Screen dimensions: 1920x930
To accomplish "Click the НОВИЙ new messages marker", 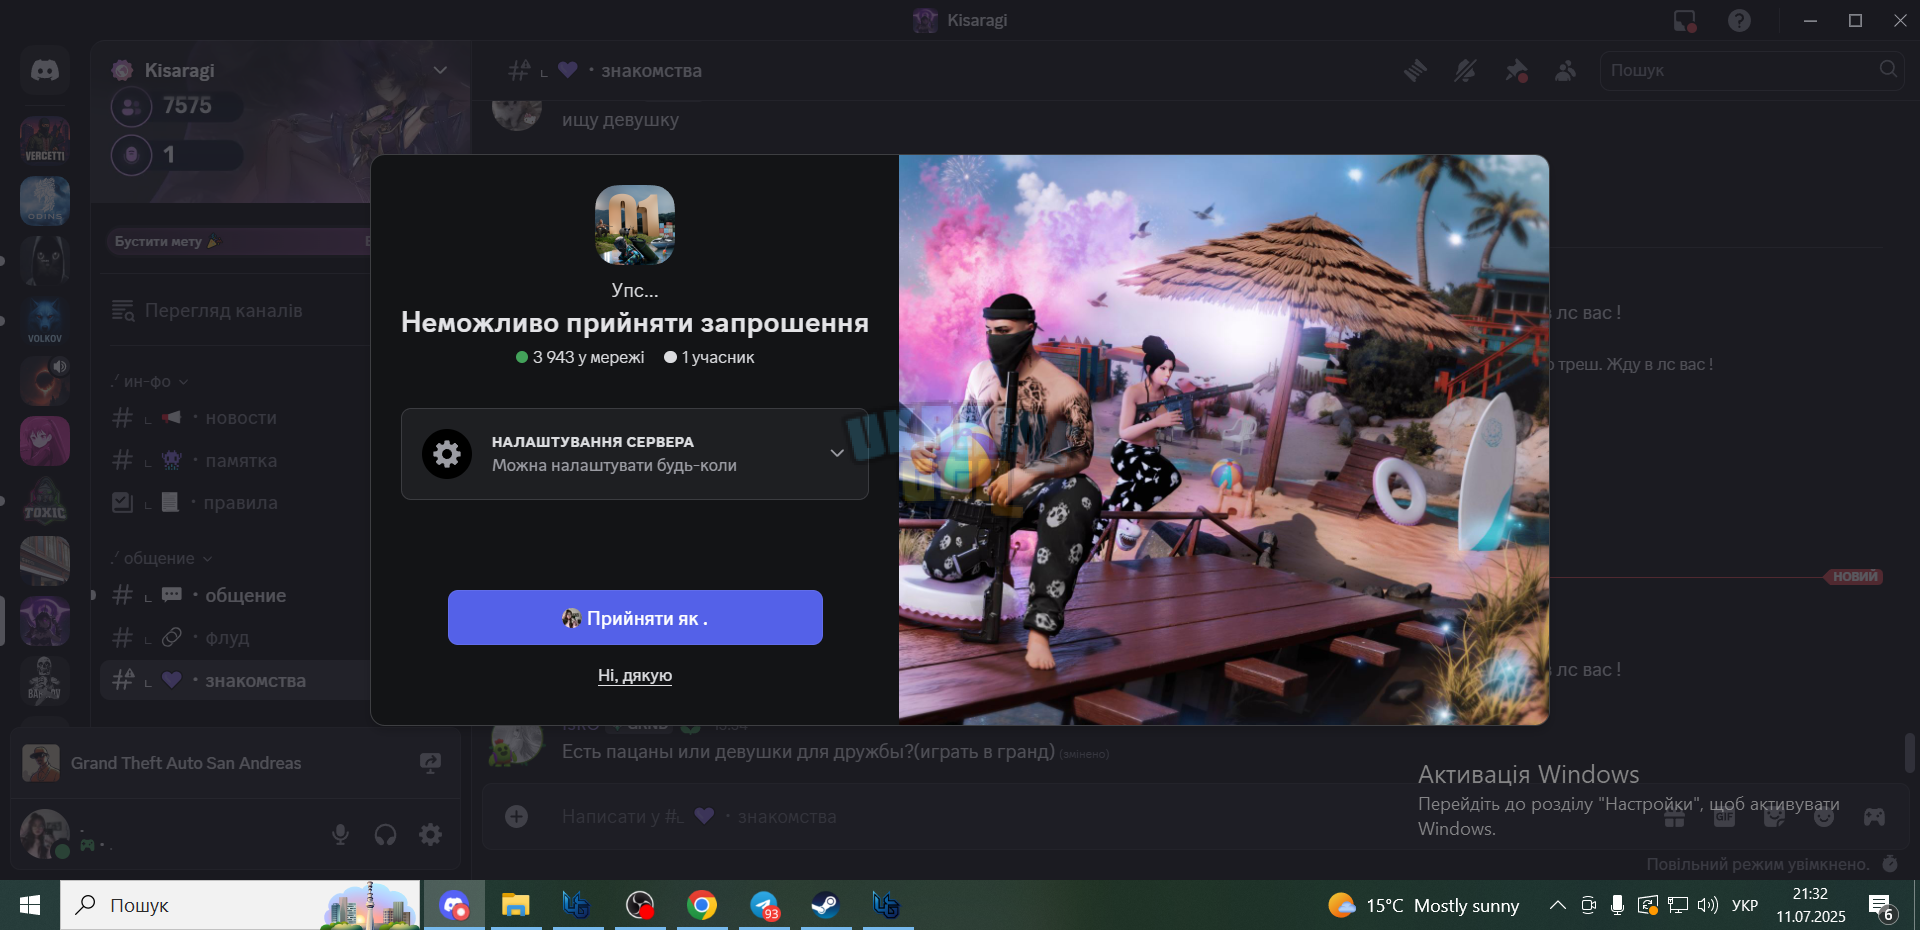I will coord(1855,577).
